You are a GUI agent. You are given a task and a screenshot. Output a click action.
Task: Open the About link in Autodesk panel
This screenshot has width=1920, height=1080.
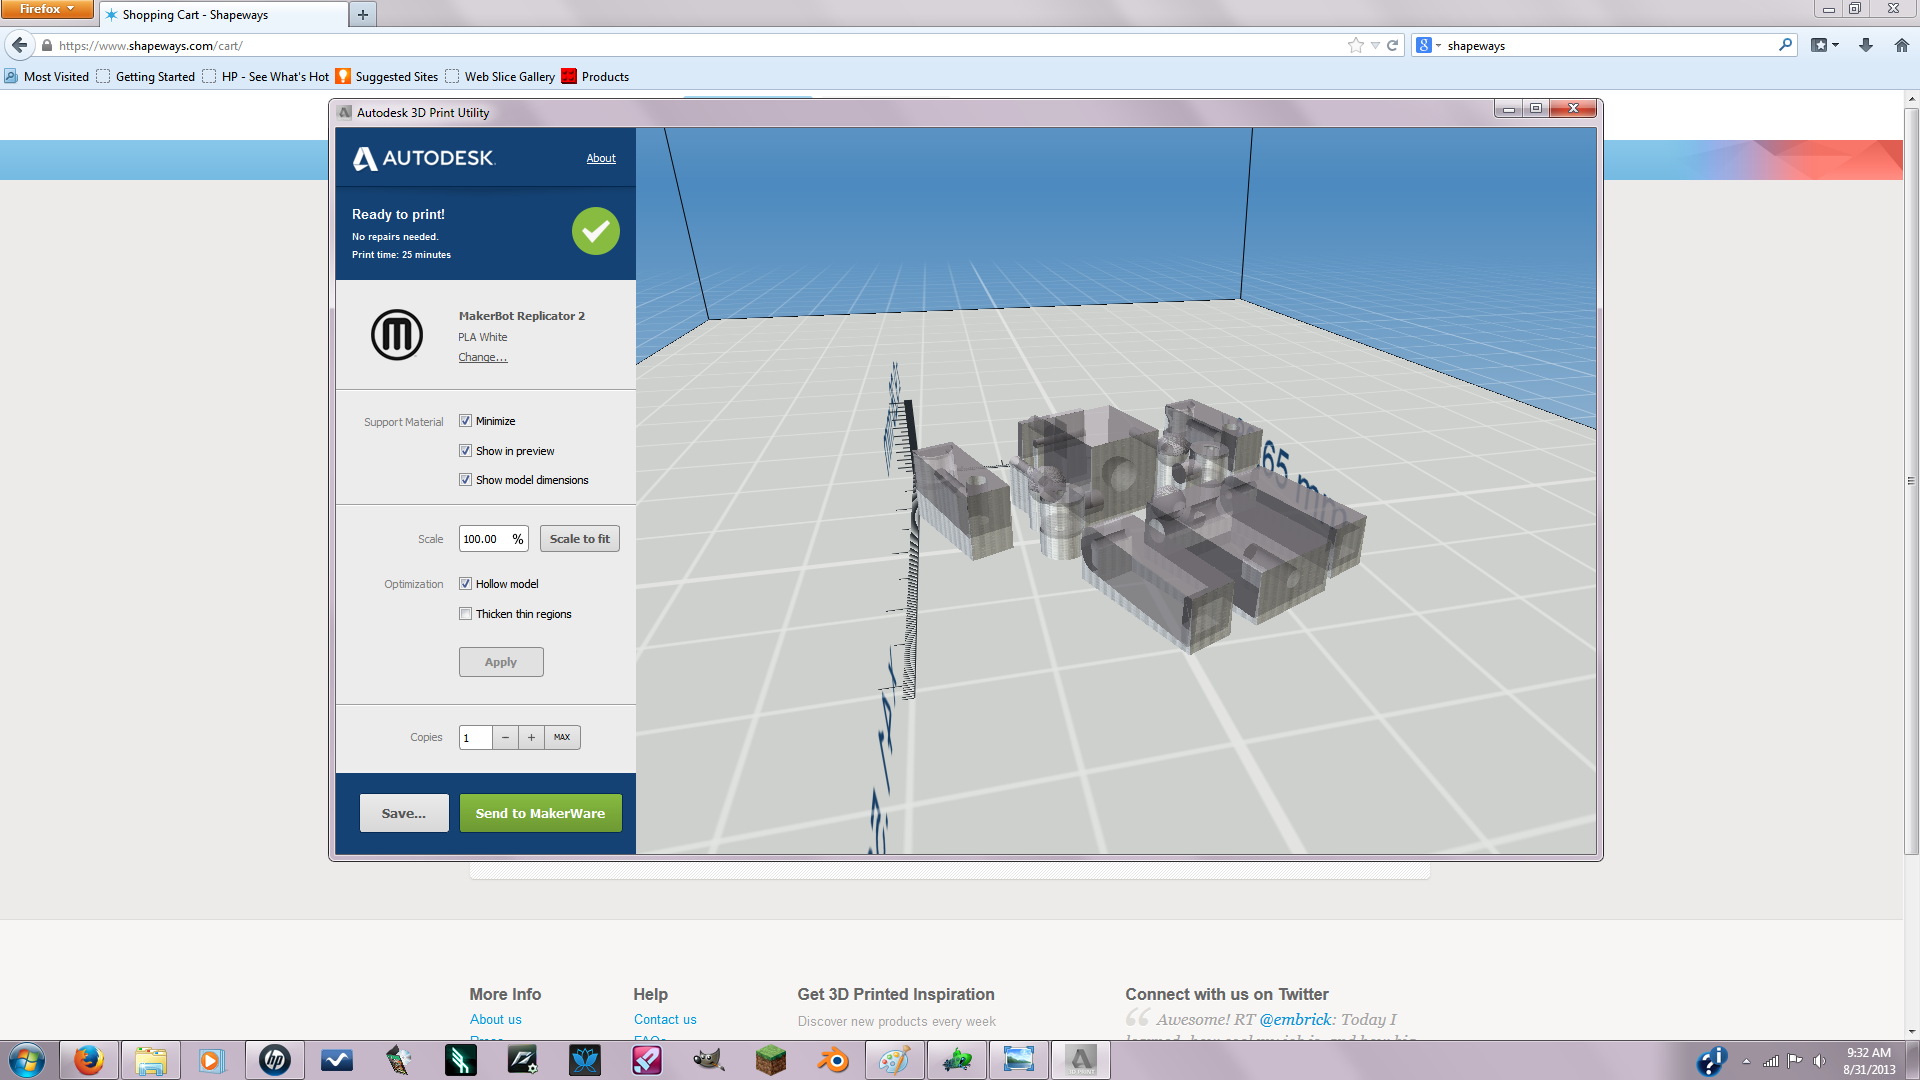tap(601, 158)
